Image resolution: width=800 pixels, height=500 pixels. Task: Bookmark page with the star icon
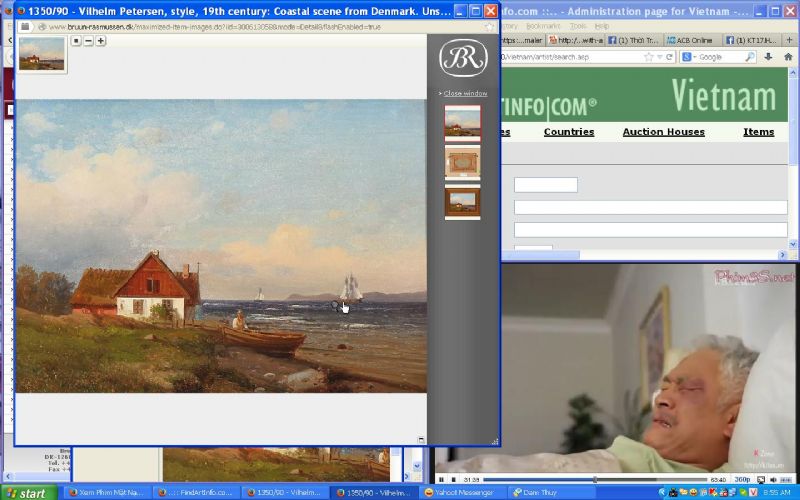tap(648, 57)
